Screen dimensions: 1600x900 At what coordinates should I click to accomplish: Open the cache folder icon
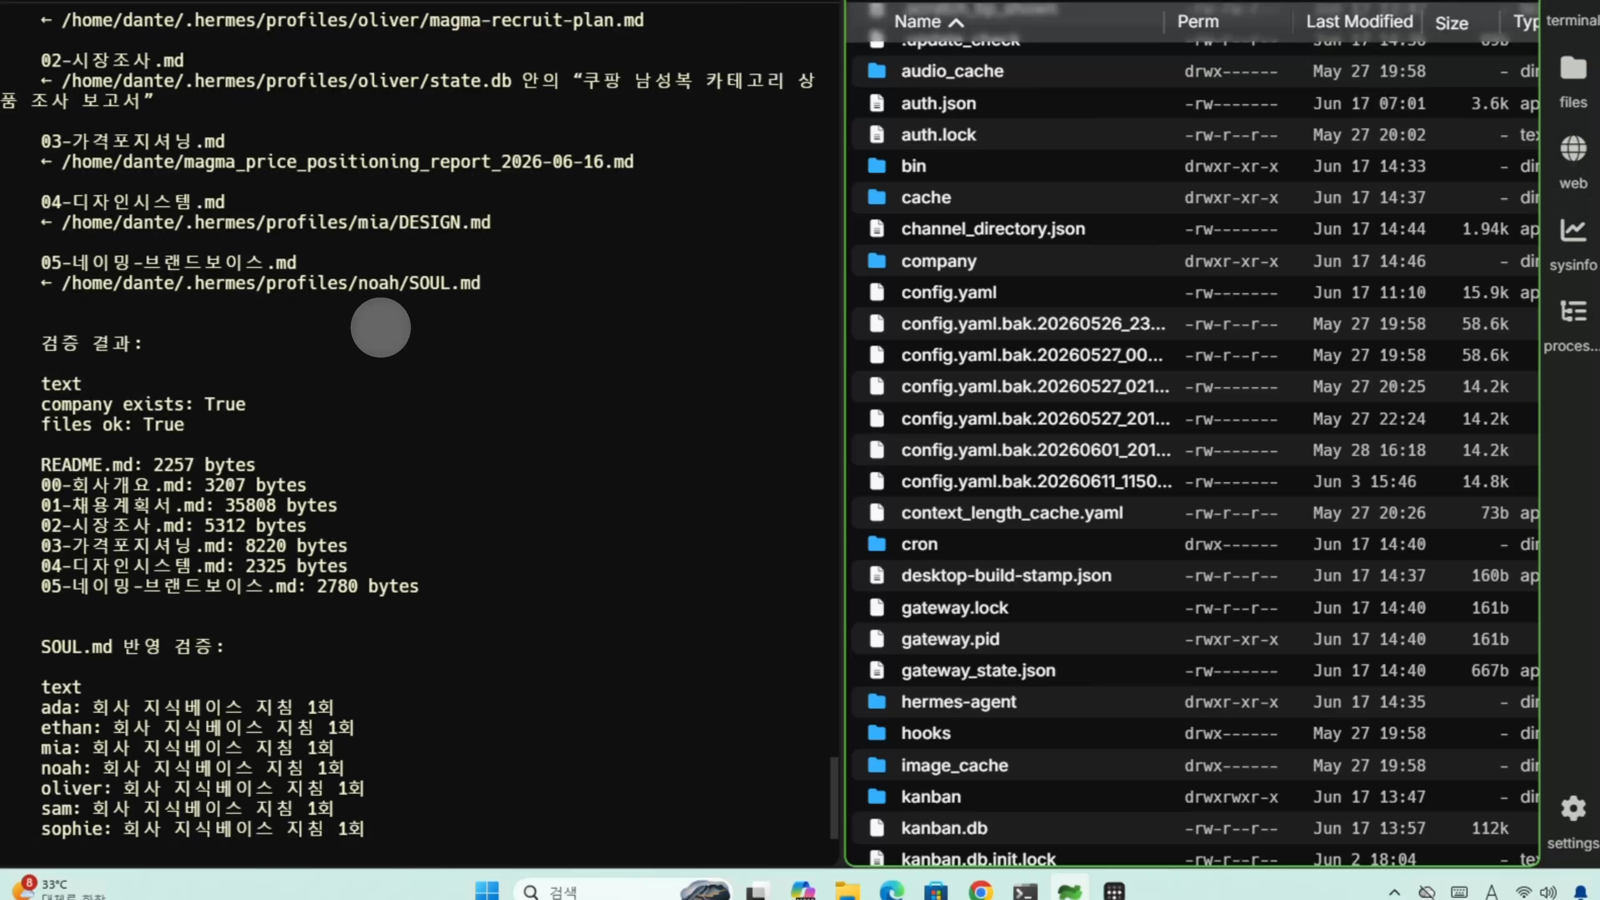[x=877, y=197]
